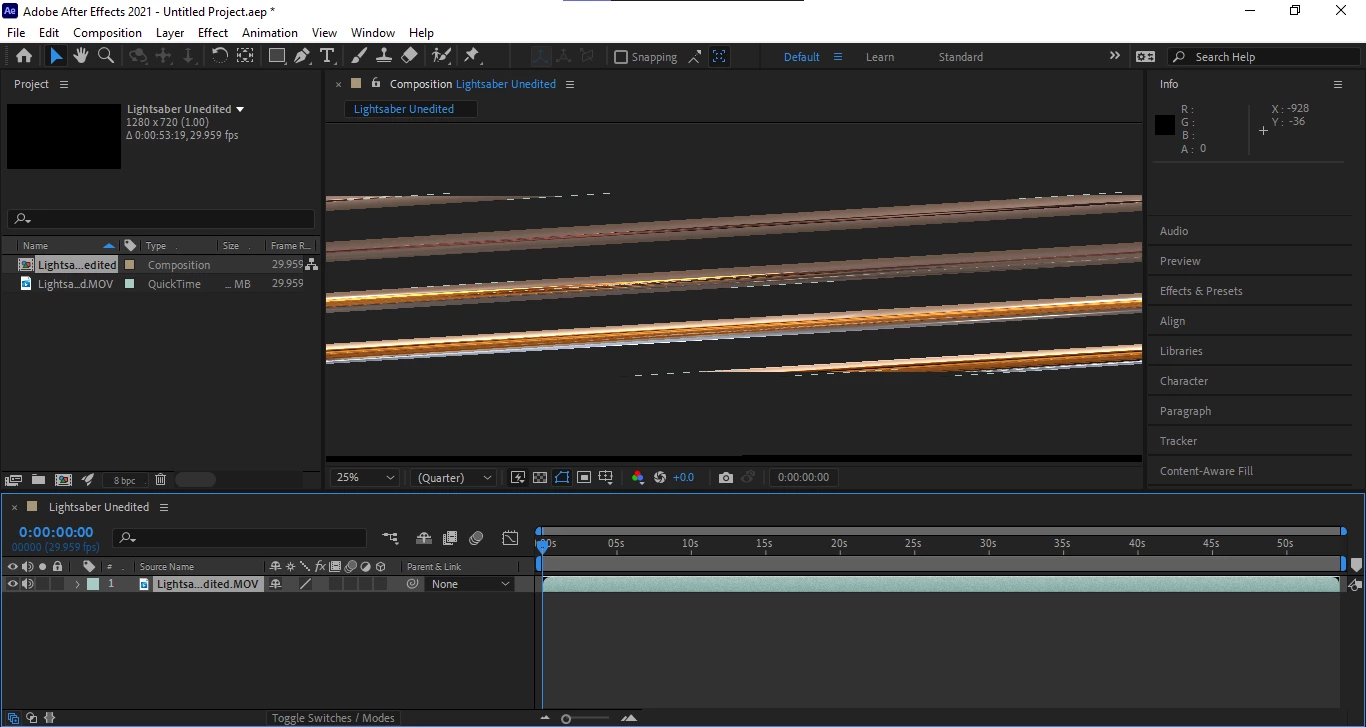Screen dimensions: 1366x727
Task: Select the Pen tool
Action: click(302, 56)
